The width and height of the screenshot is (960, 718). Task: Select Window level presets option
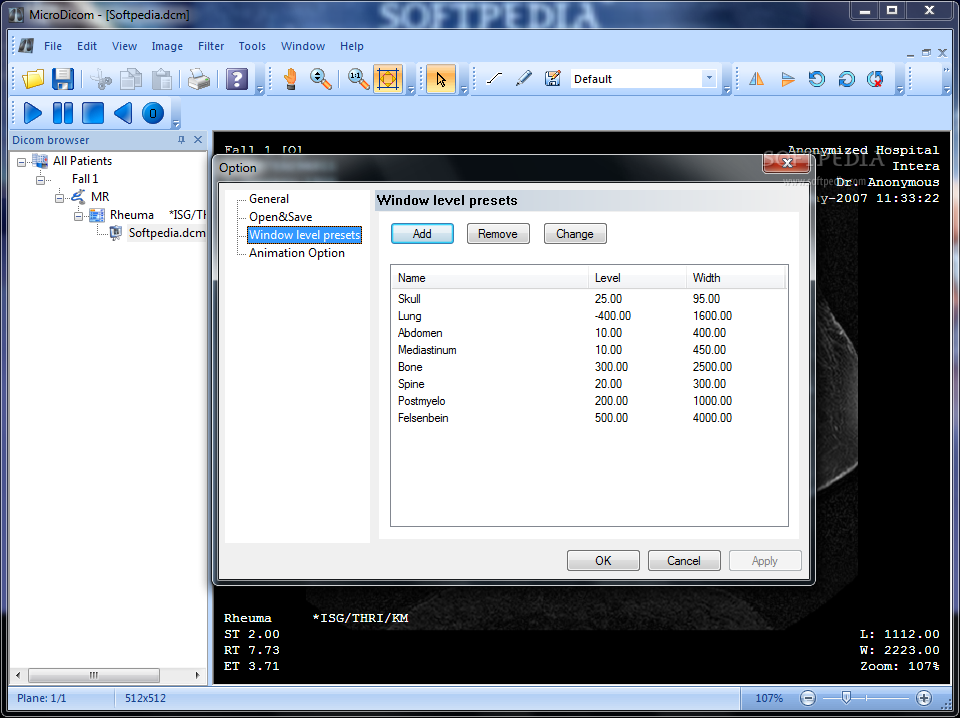304,235
